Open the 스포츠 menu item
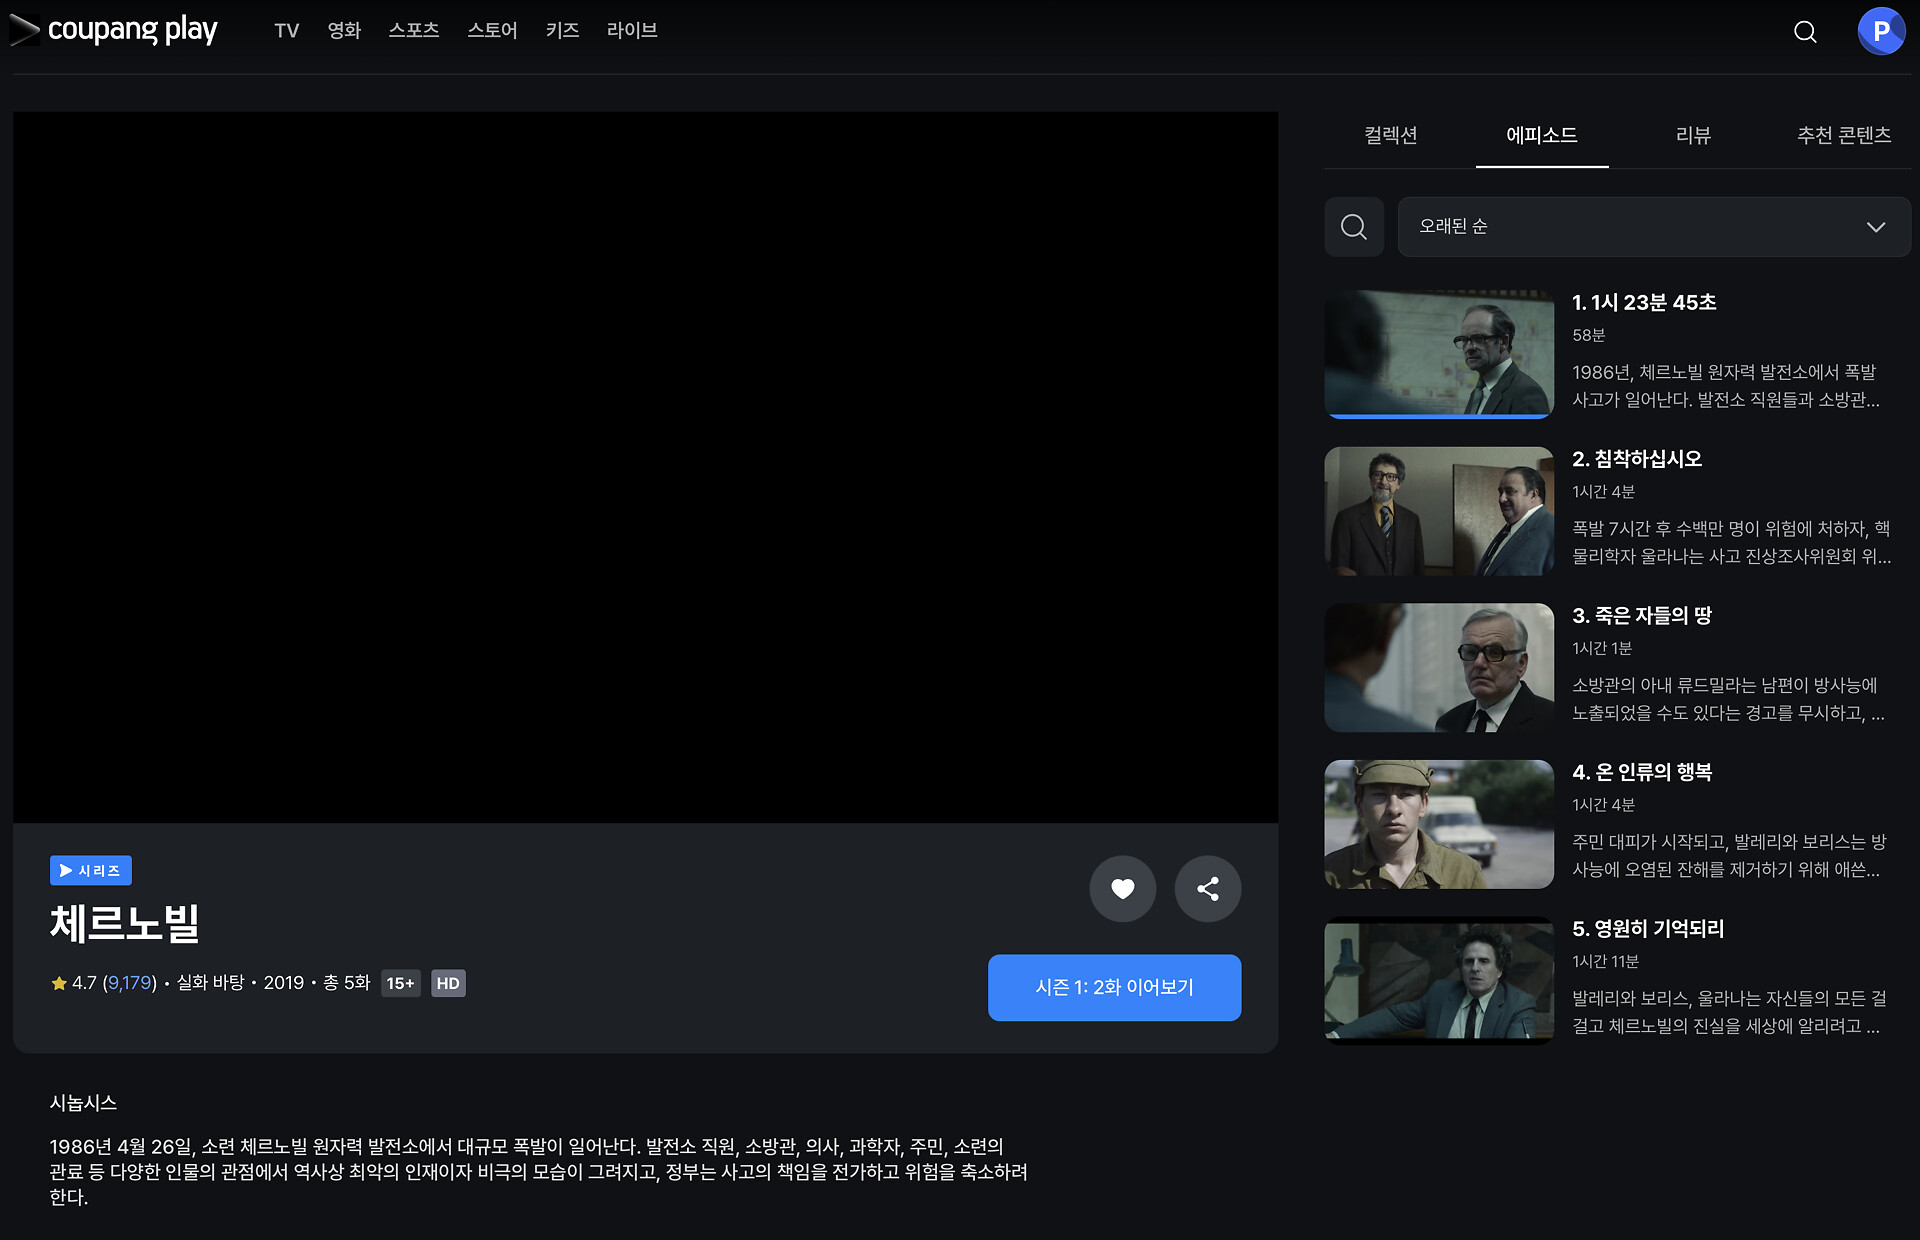Screen dimensions: 1920x1240 pos(413,31)
